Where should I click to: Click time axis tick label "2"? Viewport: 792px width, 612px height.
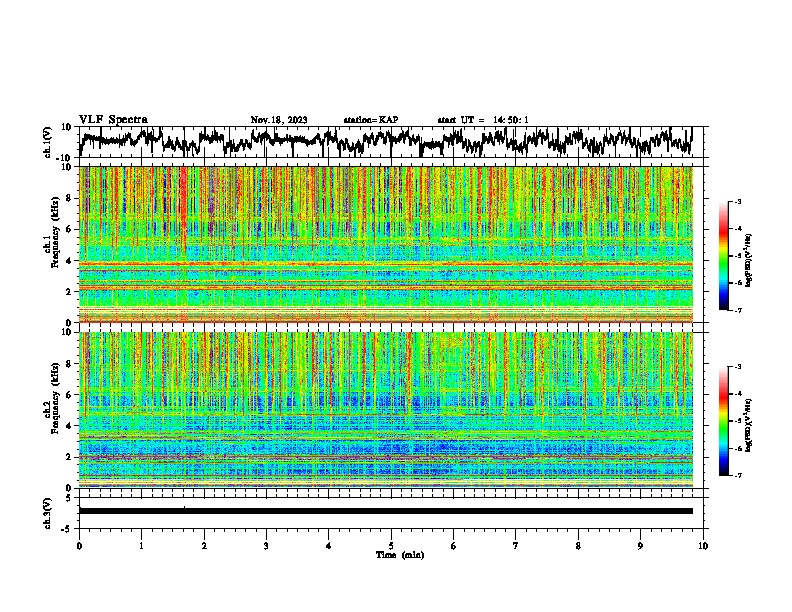coord(204,546)
